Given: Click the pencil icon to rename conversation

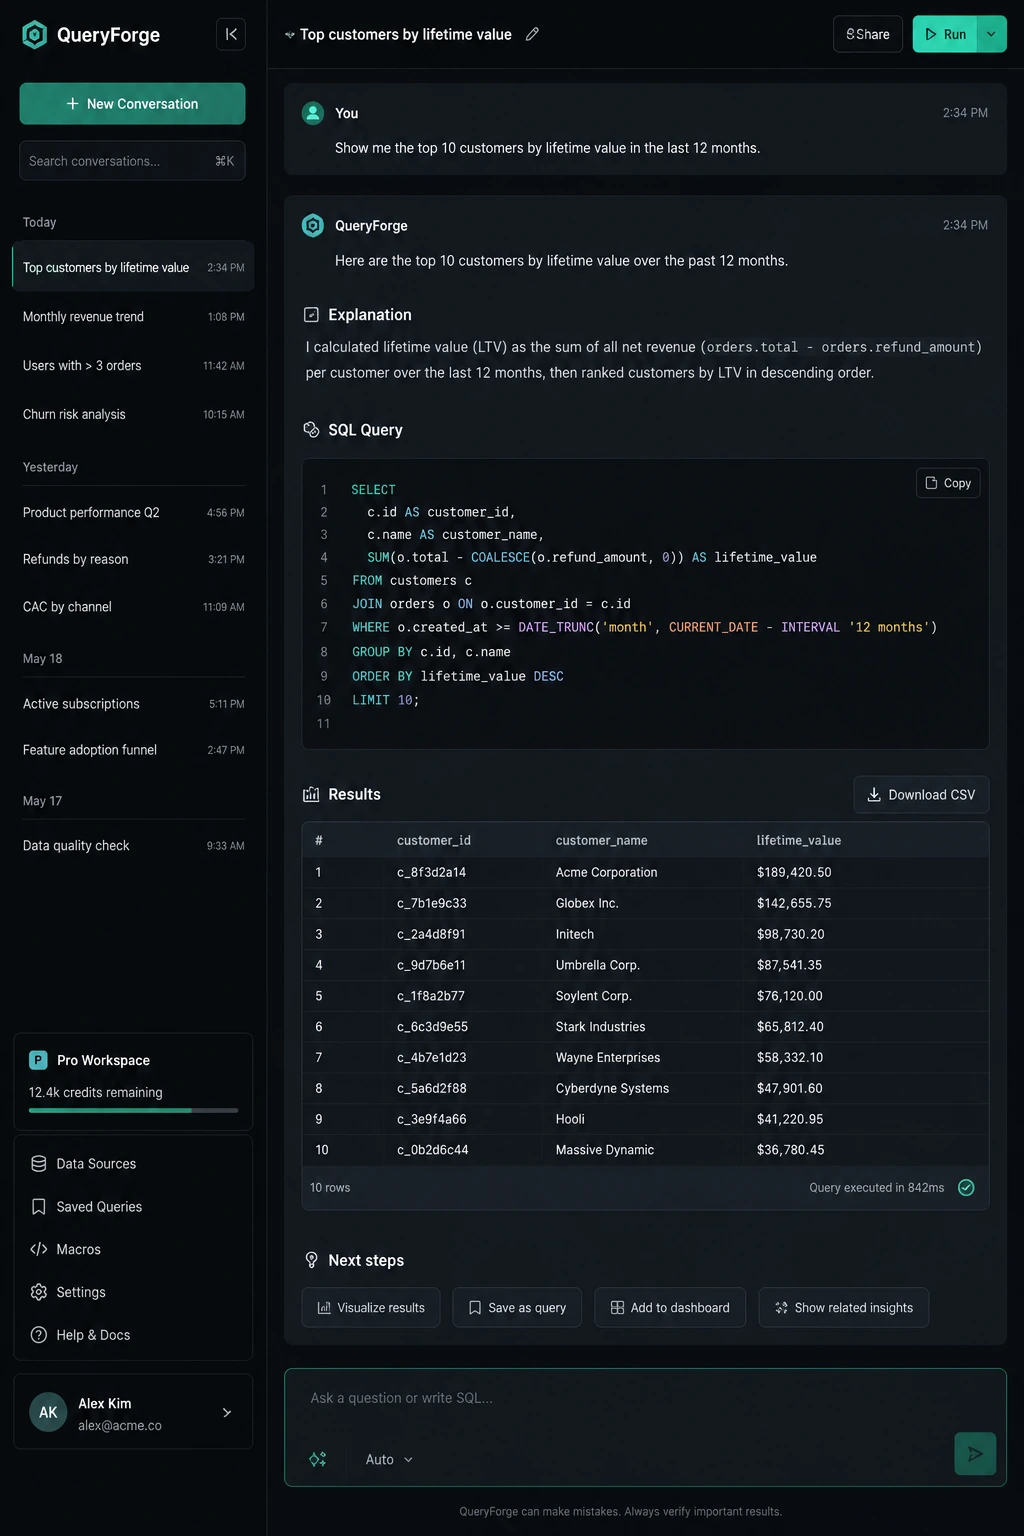Looking at the screenshot, I should point(532,34).
